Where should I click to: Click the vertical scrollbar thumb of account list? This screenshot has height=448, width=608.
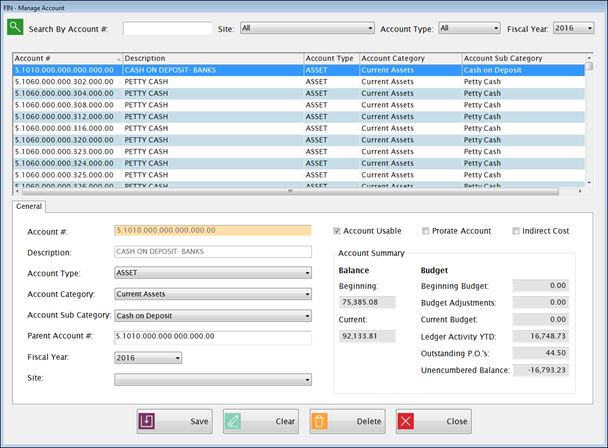coord(589,66)
